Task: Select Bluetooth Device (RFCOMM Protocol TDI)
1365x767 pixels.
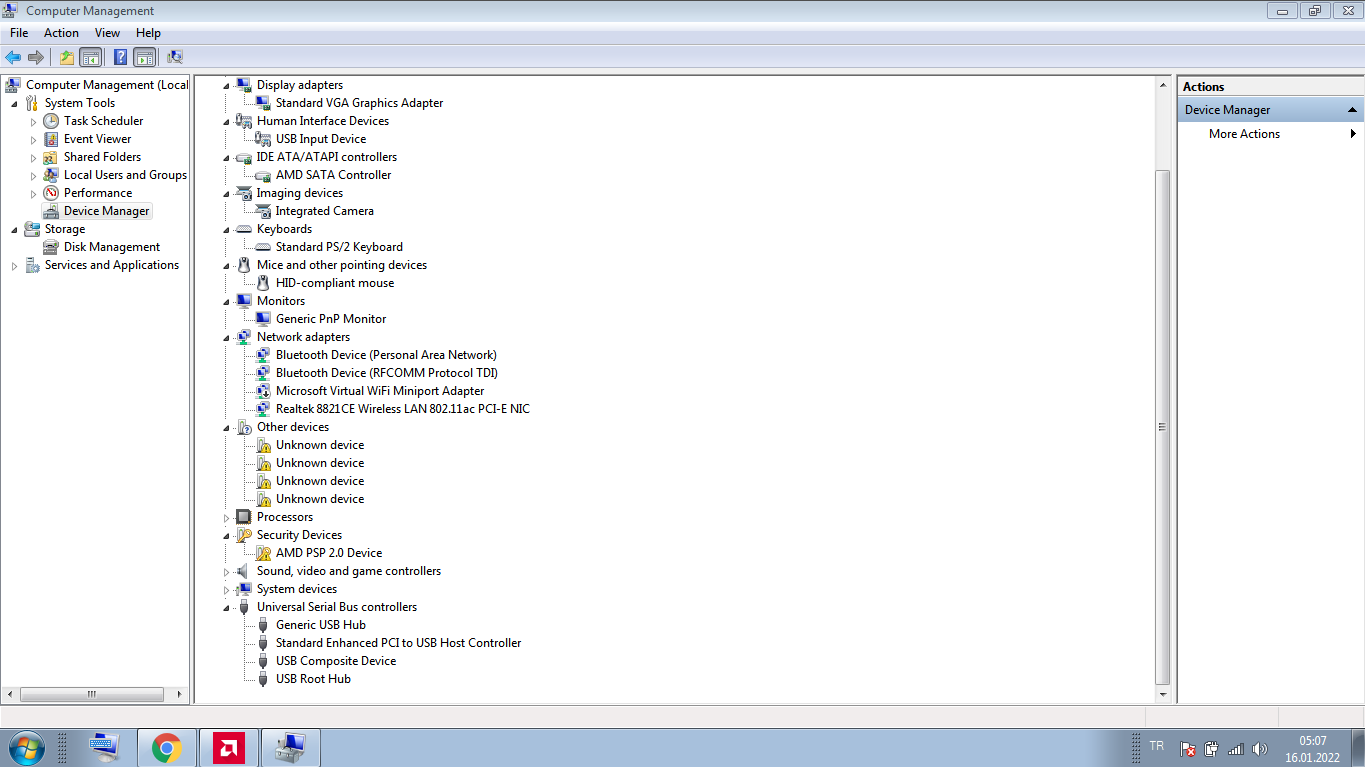Action: [387, 373]
